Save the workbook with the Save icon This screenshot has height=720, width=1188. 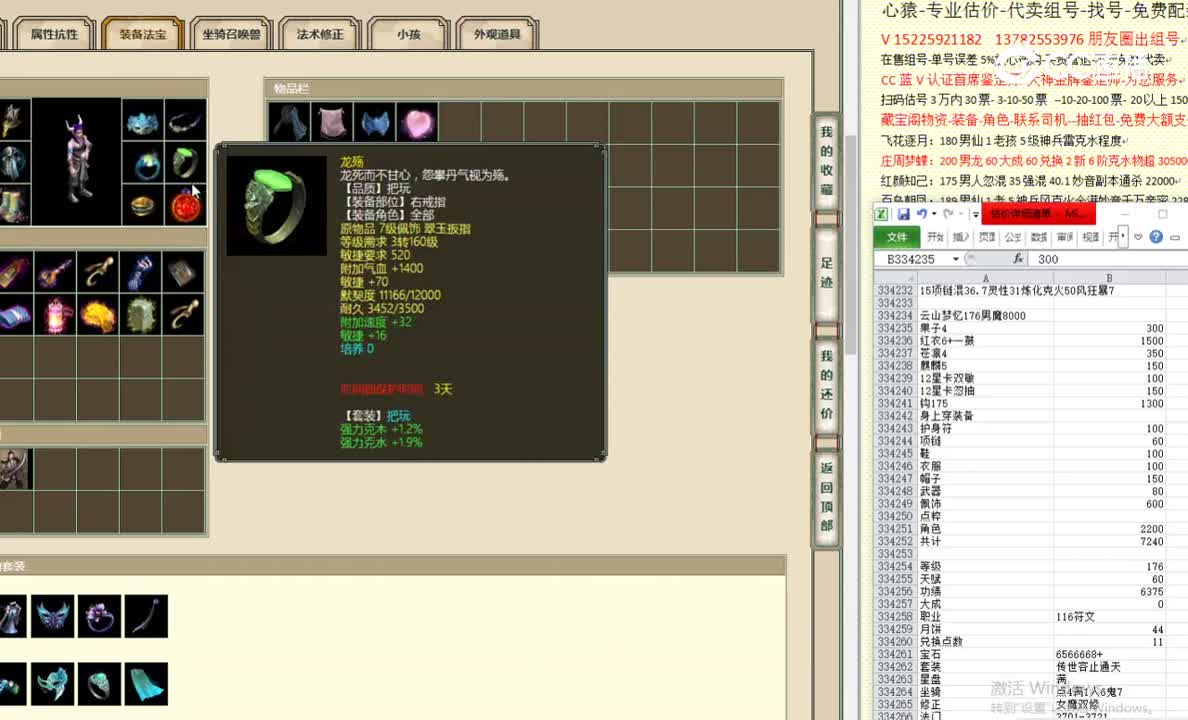pos(903,213)
